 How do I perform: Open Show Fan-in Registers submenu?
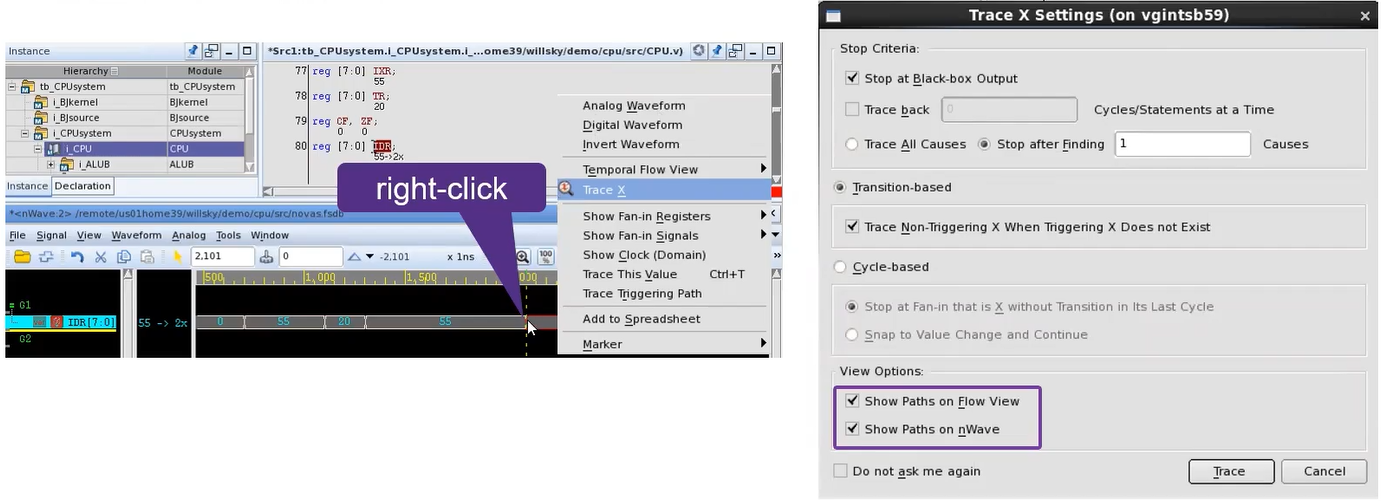tap(663, 216)
